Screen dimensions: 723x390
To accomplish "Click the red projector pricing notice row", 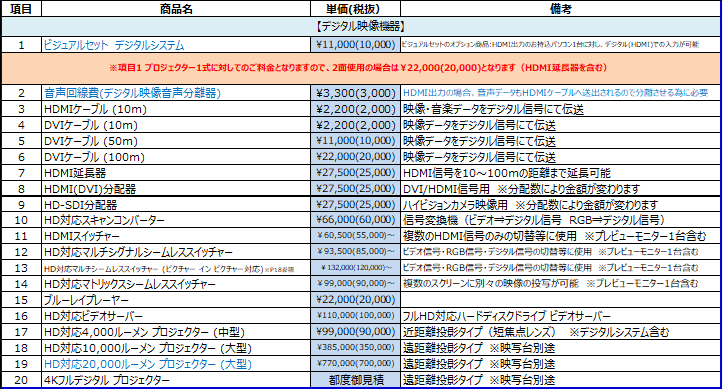I will 361,68.
